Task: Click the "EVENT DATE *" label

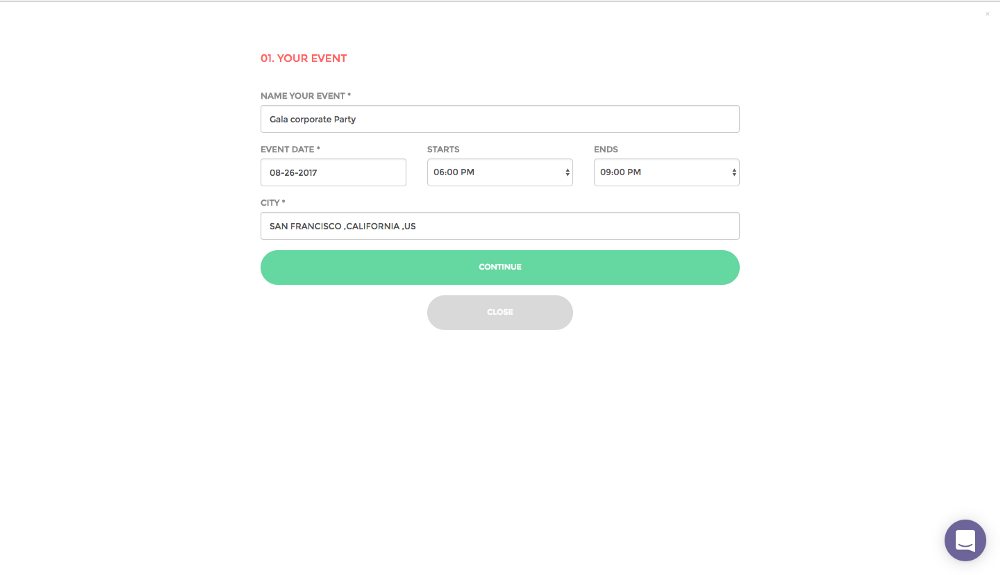Action: pos(290,149)
